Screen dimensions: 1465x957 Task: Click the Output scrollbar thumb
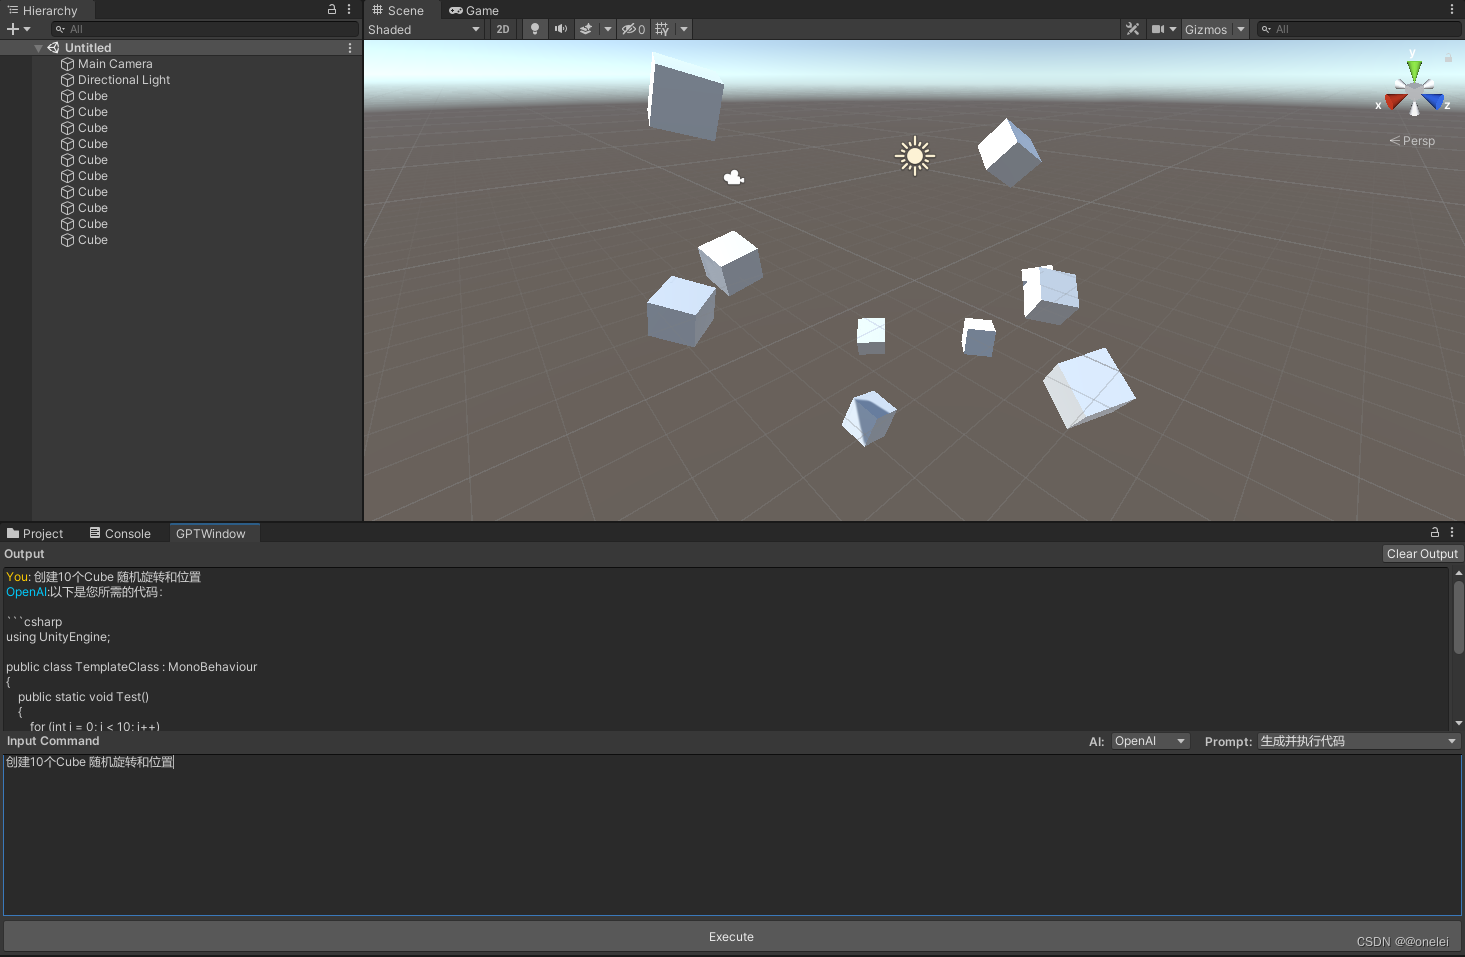click(1459, 617)
